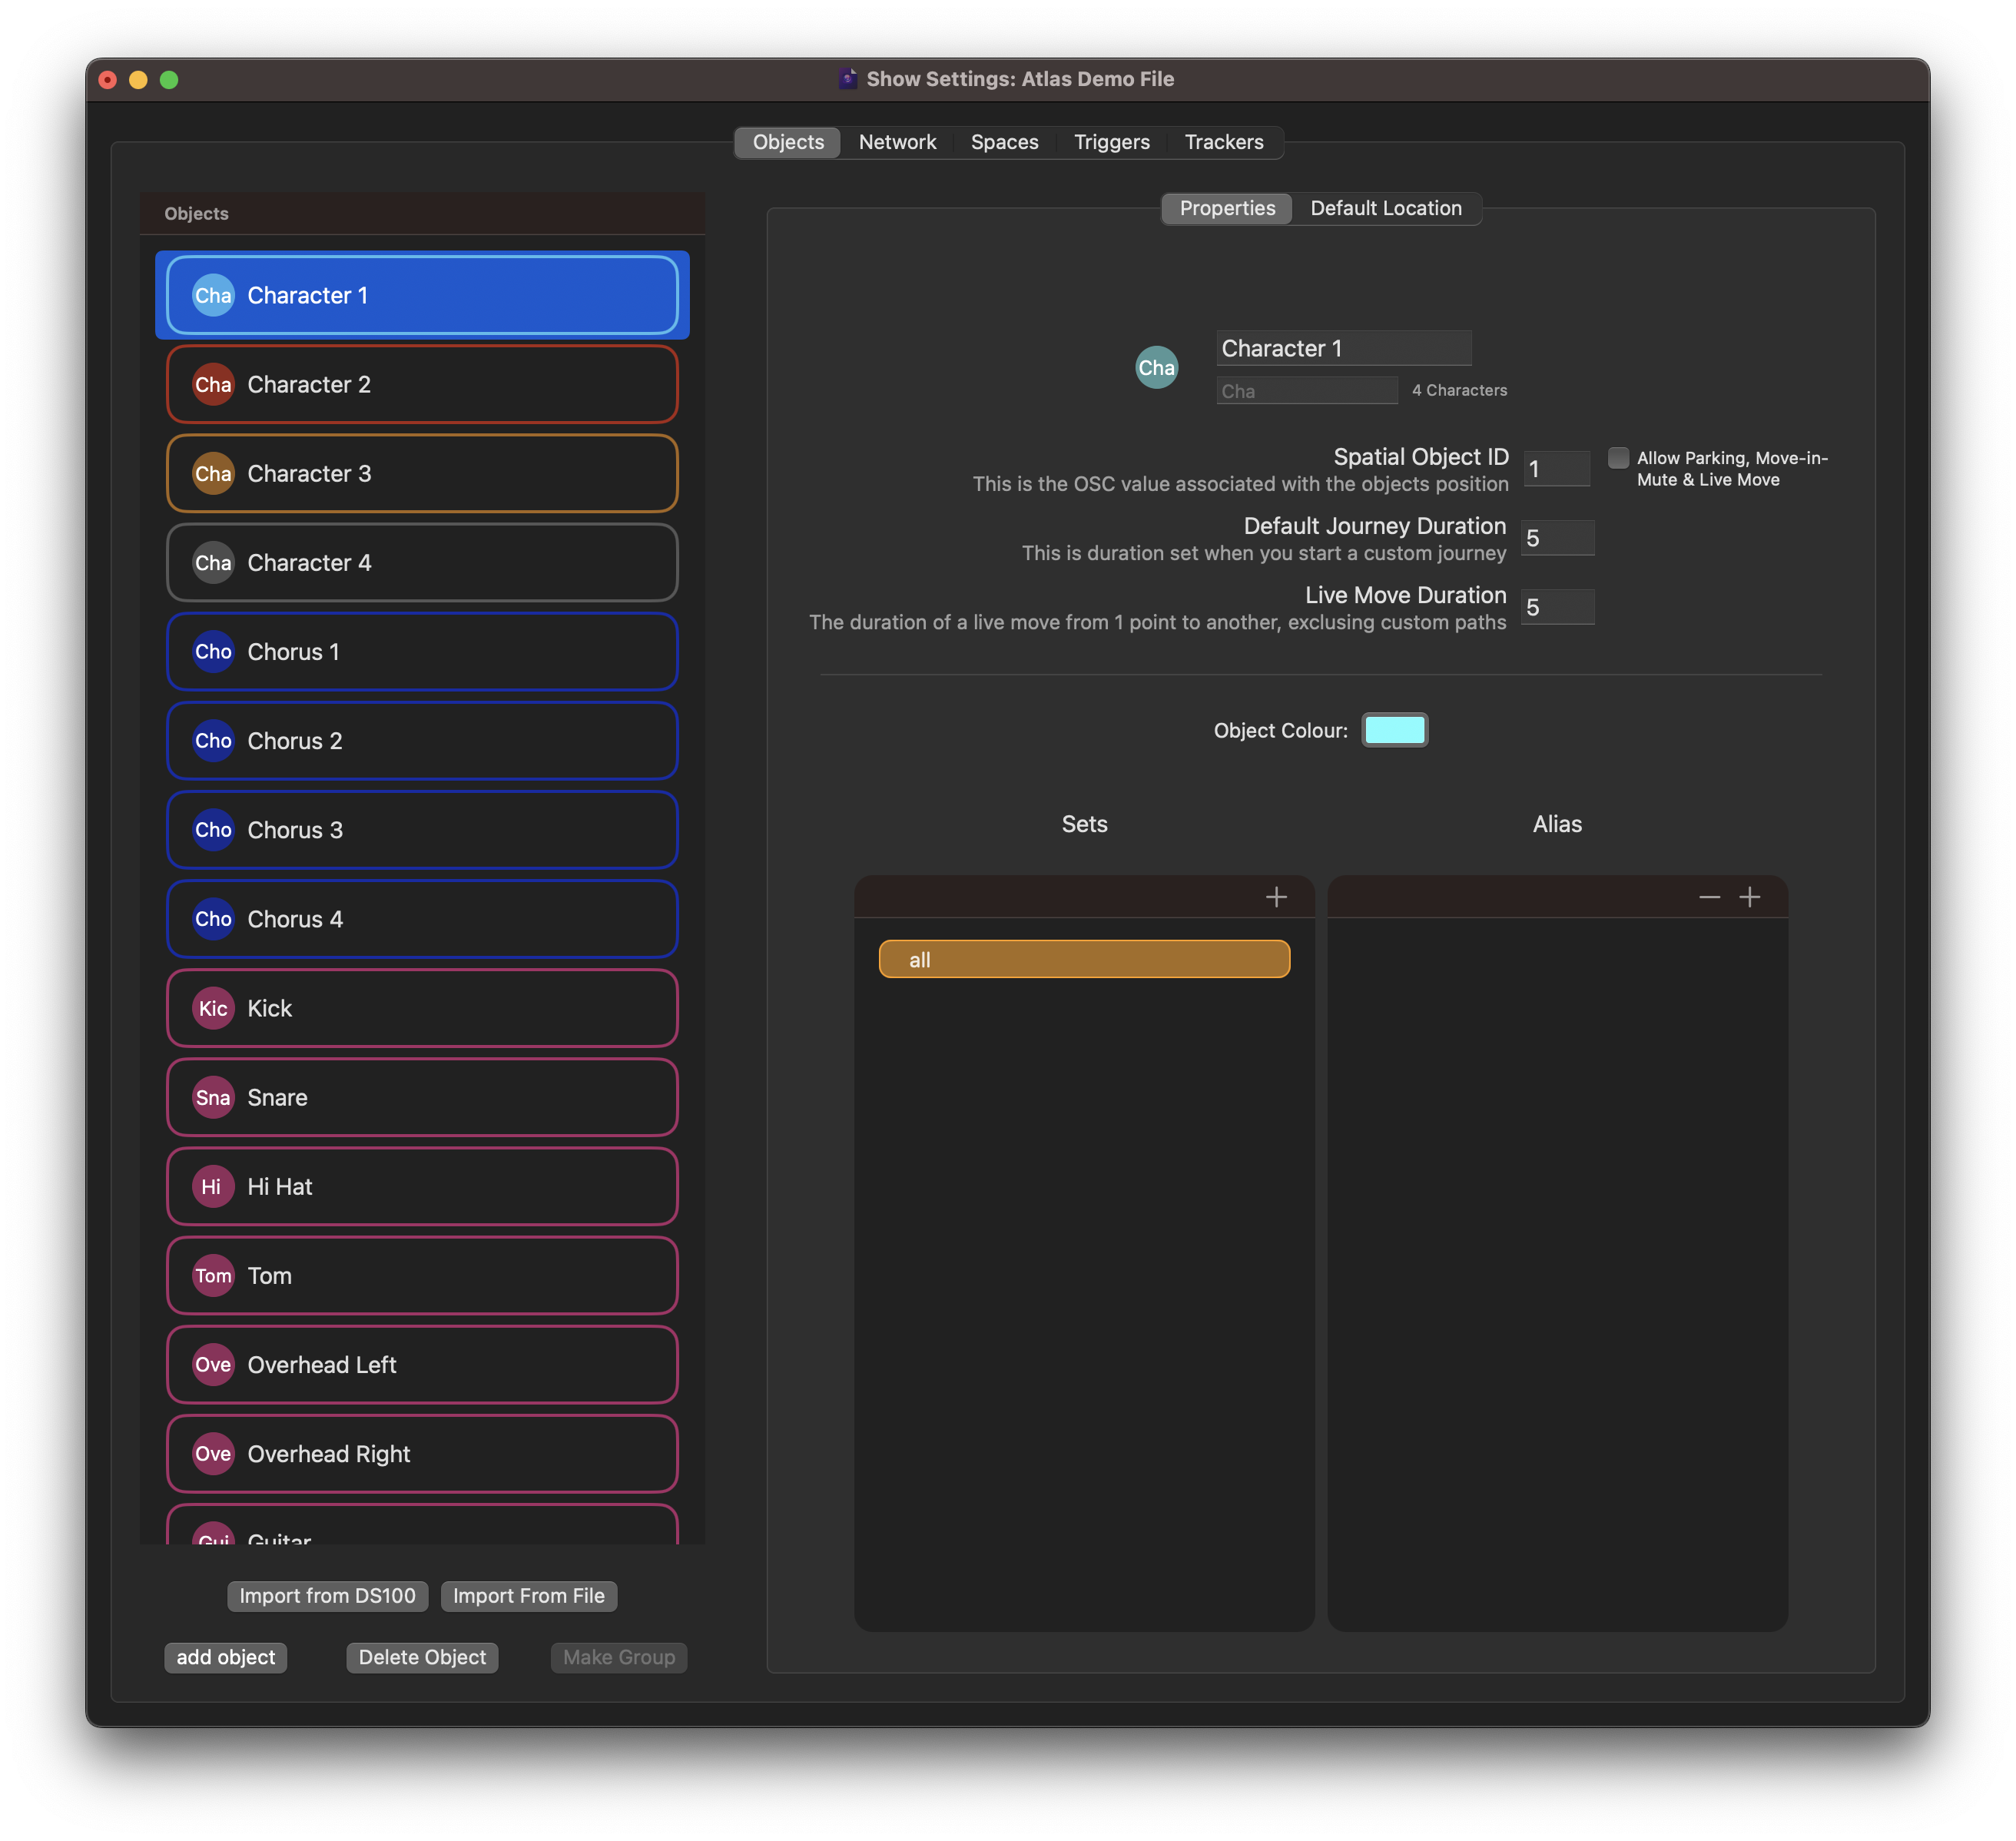The image size is (2016, 1841).
Task: Switch to Default Location tab
Action: click(x=1385, y=208)
